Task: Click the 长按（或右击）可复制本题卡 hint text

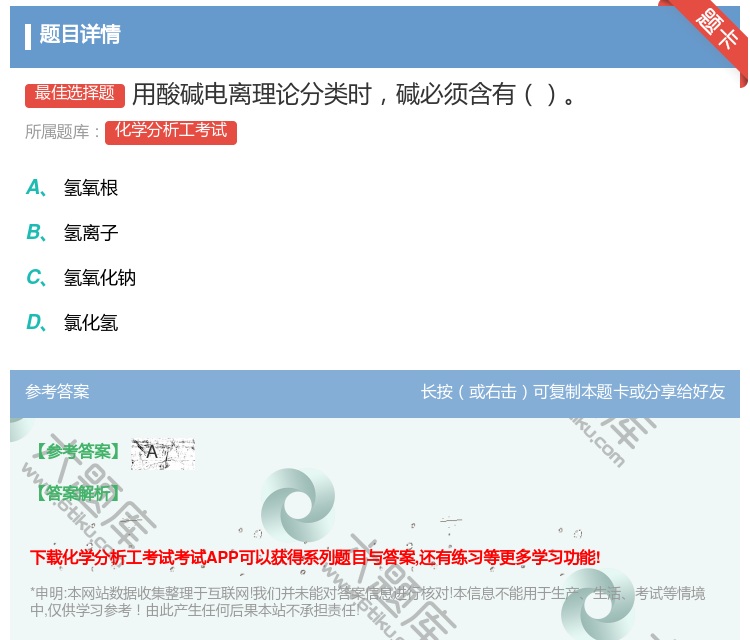Action: click(573, 392)
